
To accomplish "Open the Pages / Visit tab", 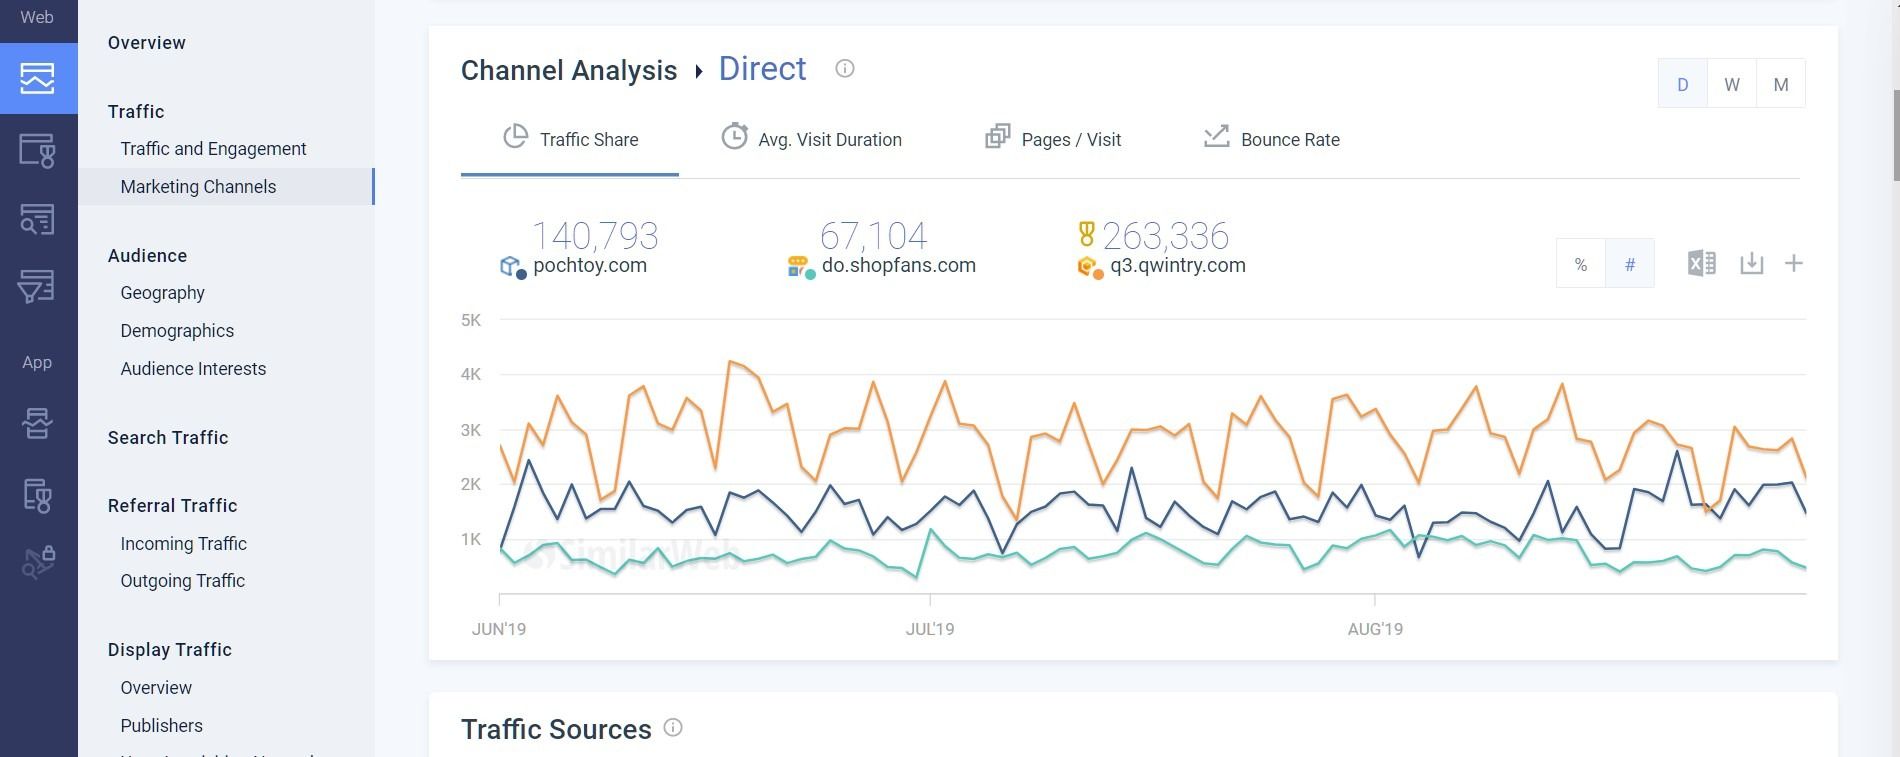I will (x=1053, y=139).
